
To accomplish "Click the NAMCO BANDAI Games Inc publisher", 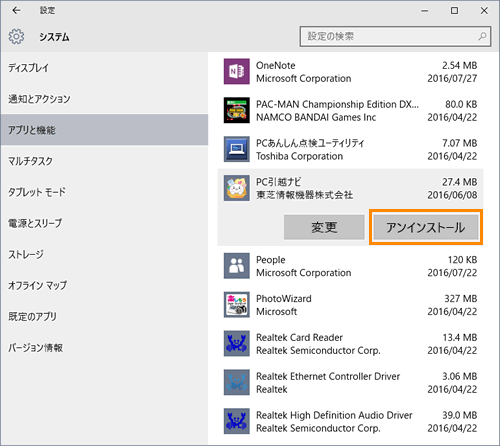I will tap(316, 117).
